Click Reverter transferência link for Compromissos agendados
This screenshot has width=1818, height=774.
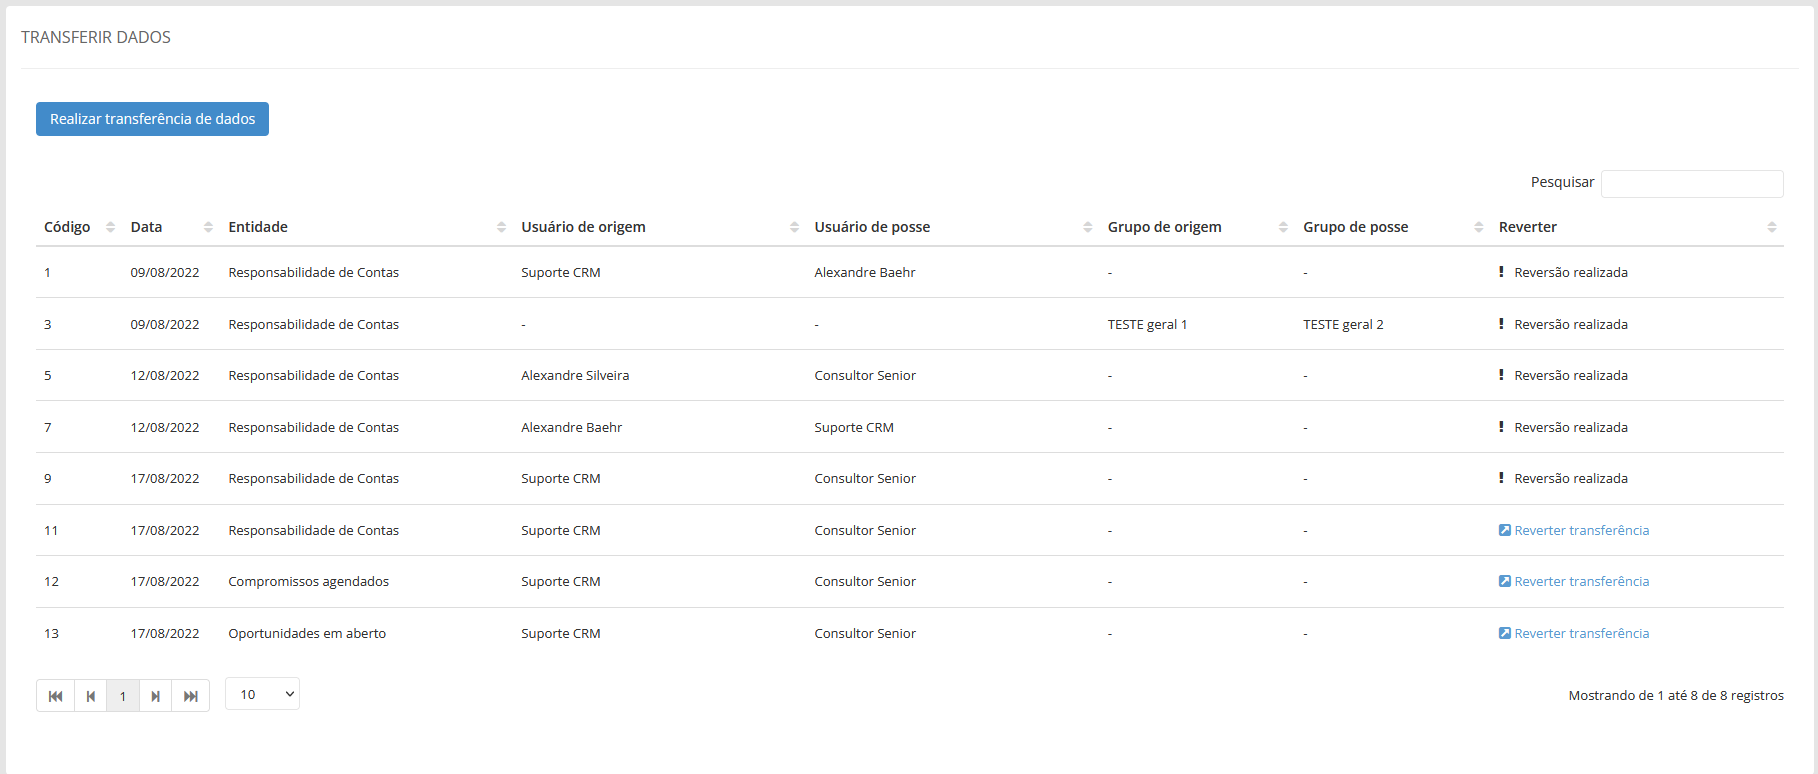(x=1581, y=581)
